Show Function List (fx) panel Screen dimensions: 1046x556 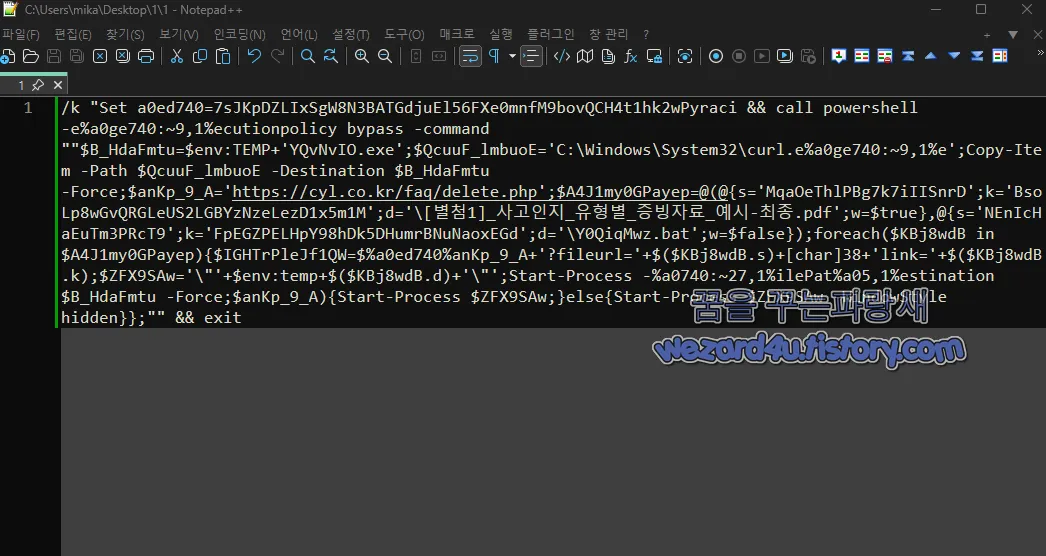[x=631, y=56]
